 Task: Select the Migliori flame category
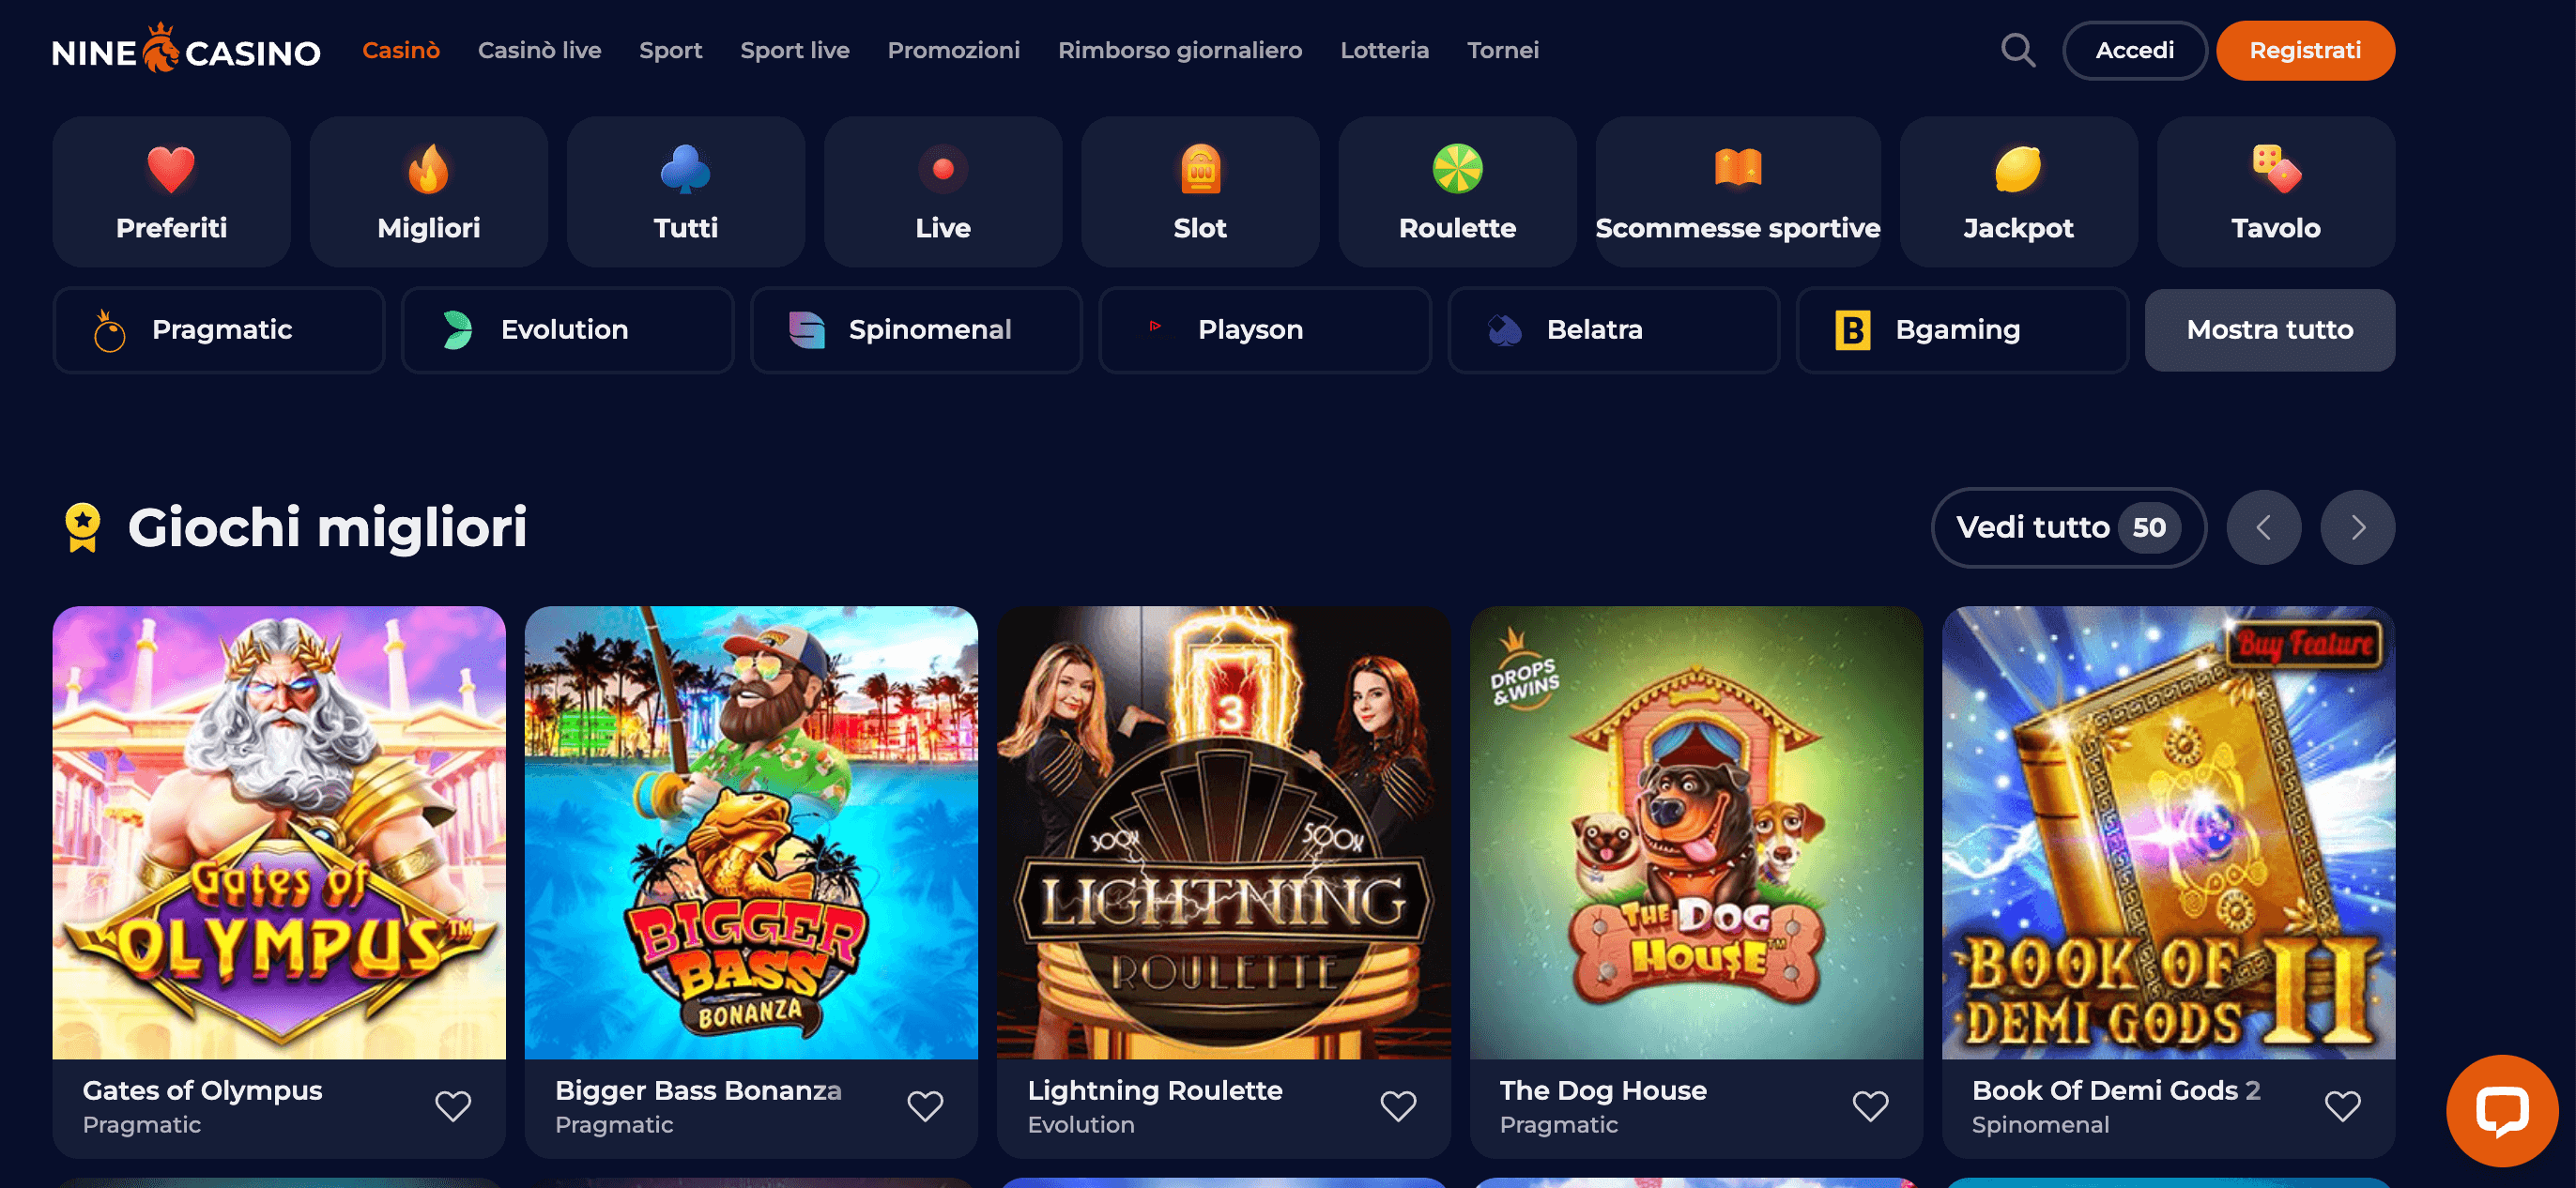point(428,192)
